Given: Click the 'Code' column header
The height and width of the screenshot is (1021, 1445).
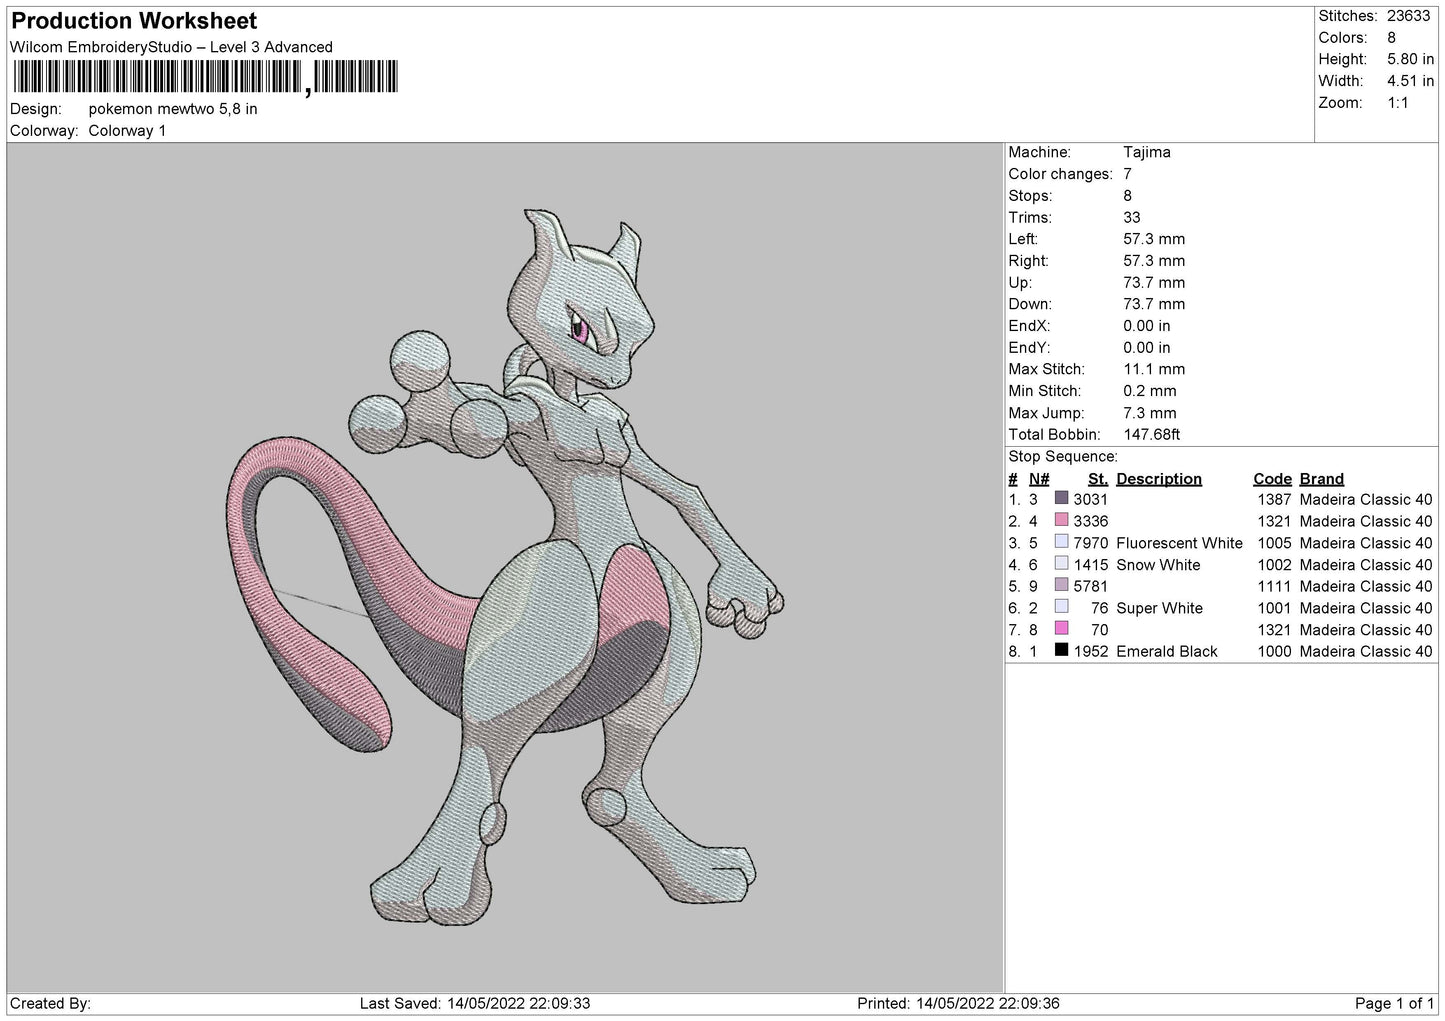Looking at the screenshot, I should point(1272,479).
